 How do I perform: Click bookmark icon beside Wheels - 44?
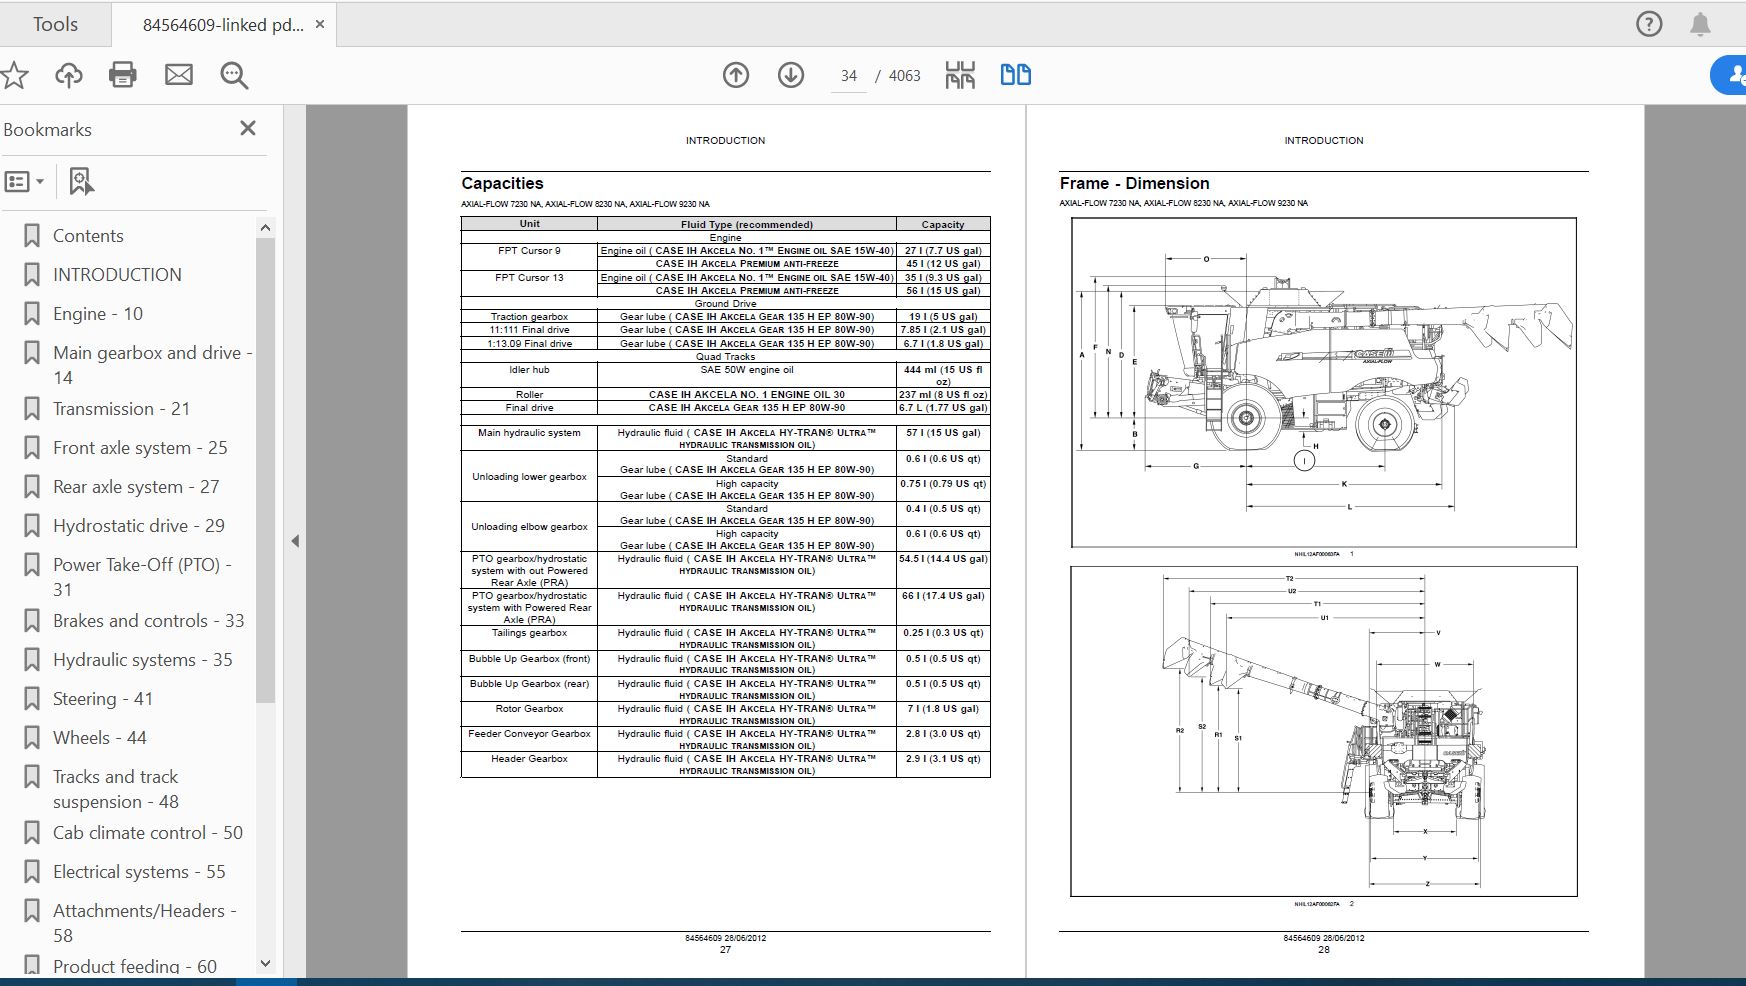pyautogui.click(x=32, y=738)
